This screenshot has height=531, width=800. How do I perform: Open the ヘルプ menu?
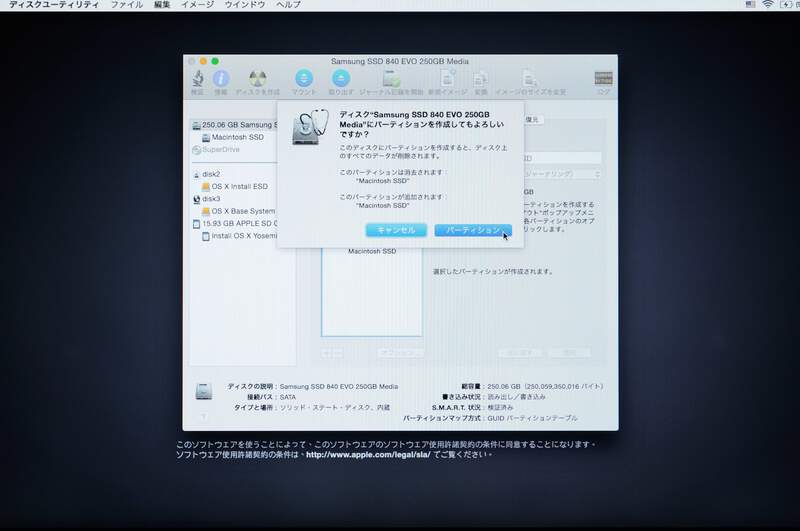click(288, 5)
